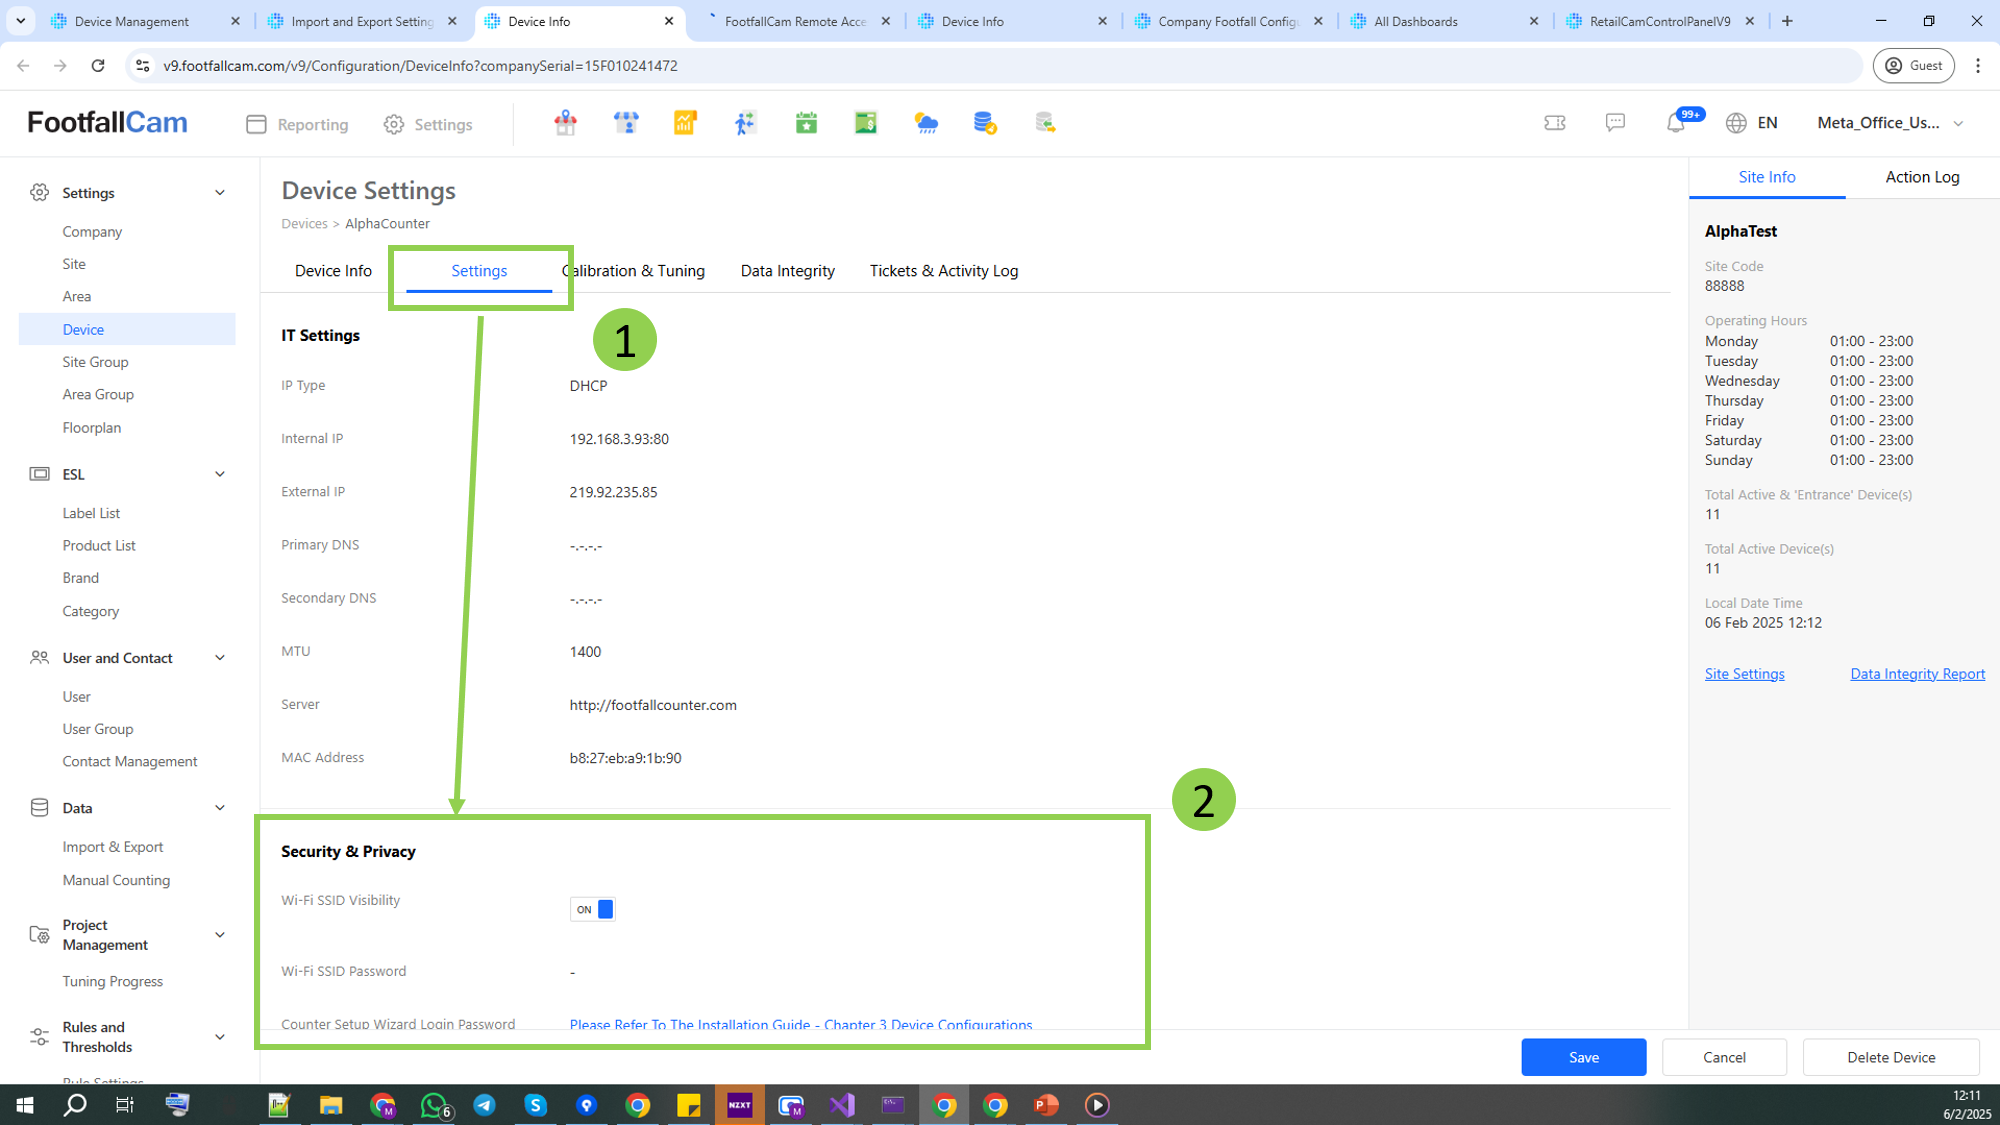Click the walking person traffic icon
2000x1125 pixels.
(745, 123)
